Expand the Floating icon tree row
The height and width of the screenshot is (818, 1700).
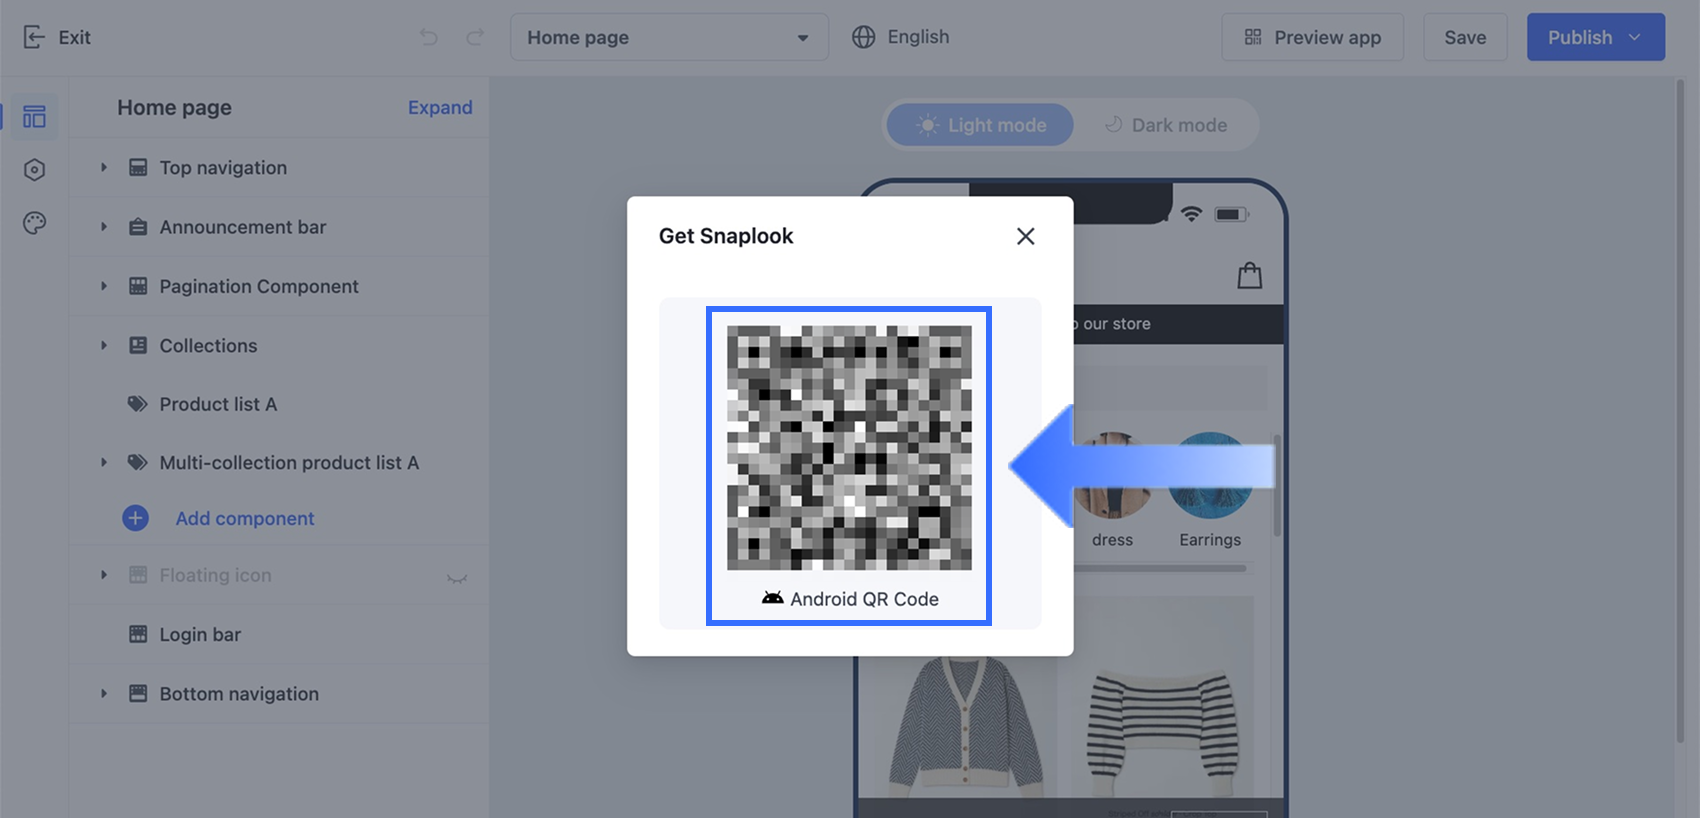click(x=103, y=575)
